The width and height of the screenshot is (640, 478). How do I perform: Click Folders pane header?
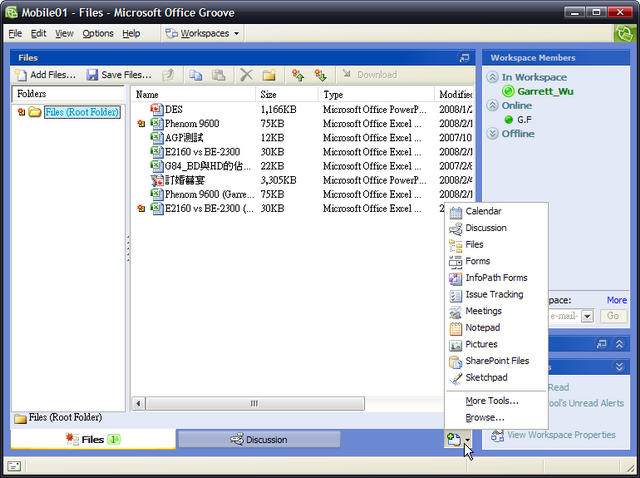tap(68, 94)
